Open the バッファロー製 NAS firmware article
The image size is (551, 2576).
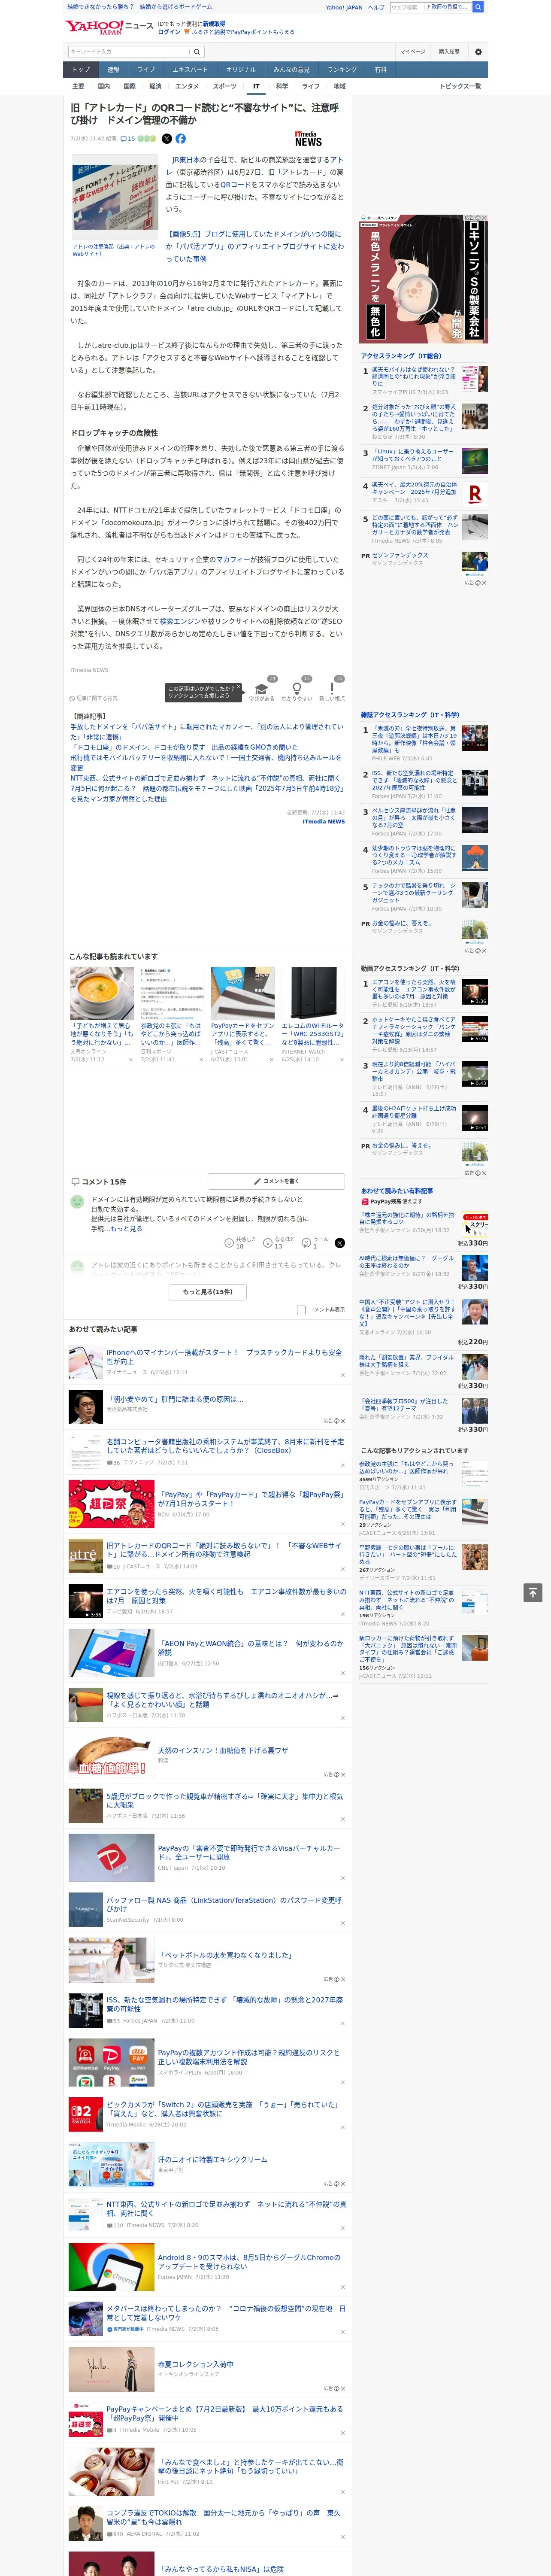224,1904
